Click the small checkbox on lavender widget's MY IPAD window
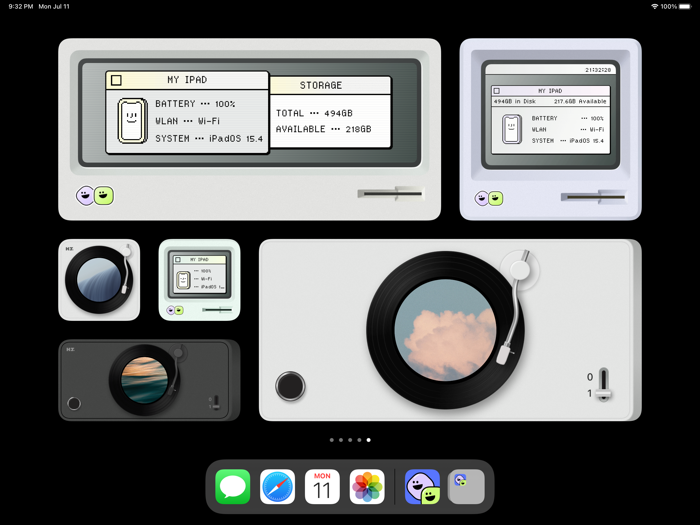Screen dimensions: 700x525 [x=496, y=91]
